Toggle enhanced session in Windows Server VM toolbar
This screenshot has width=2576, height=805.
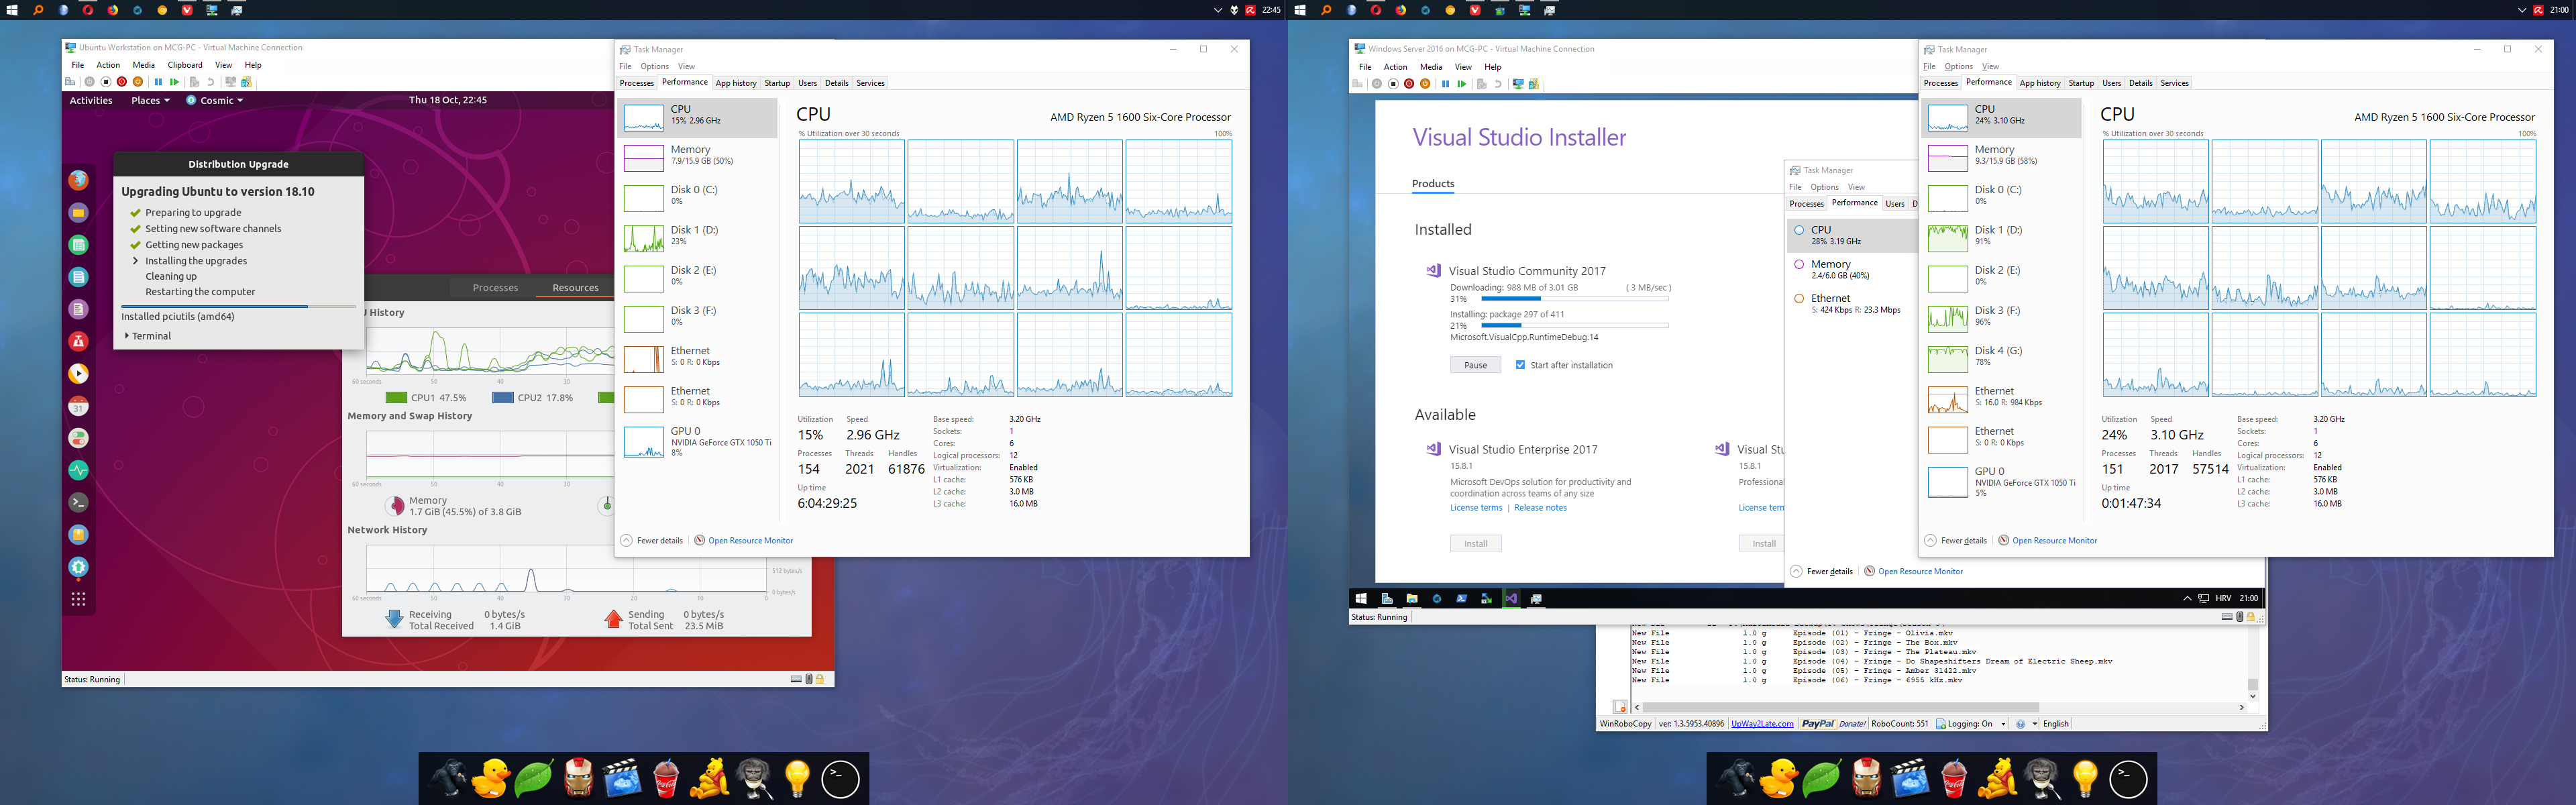1518,84
